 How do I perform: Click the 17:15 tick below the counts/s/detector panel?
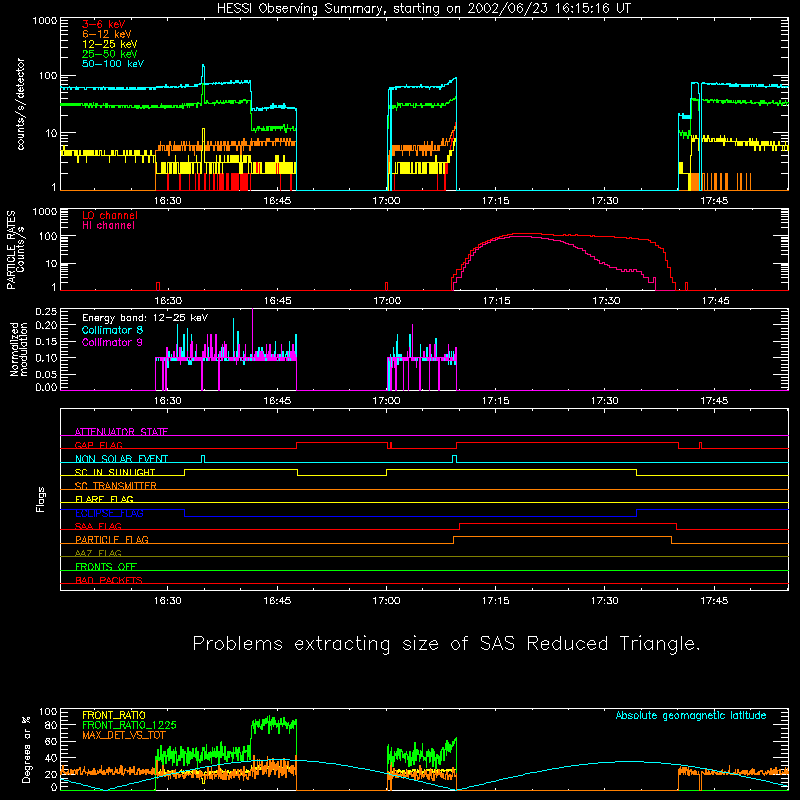(x=495, y=201)
